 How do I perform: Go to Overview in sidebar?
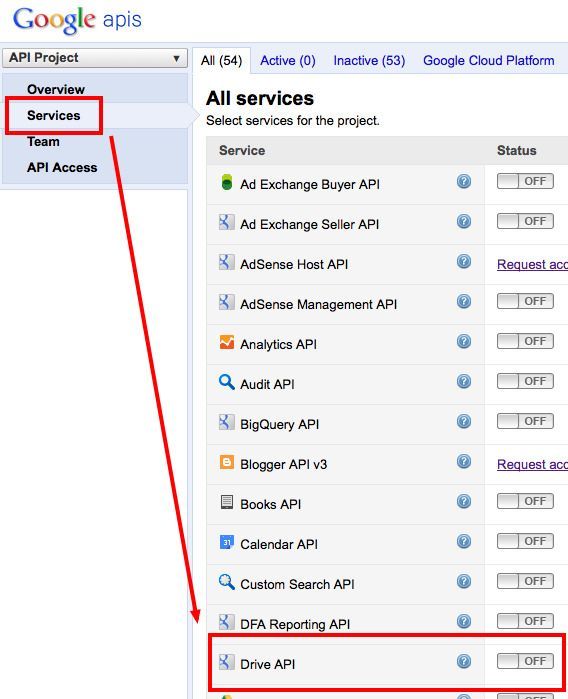click(56, 89)
